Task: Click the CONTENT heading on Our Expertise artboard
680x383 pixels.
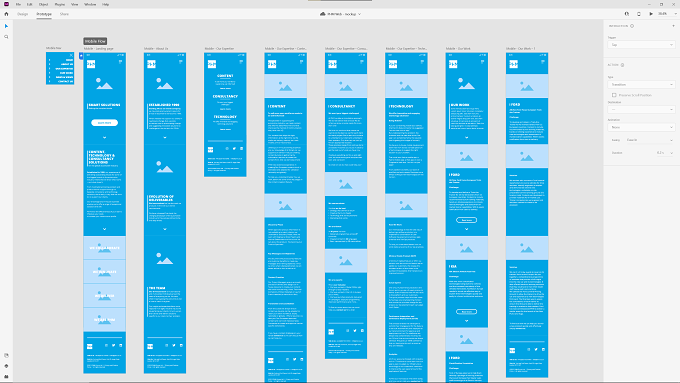Action: pyautogui.click(x=225, y=75)
